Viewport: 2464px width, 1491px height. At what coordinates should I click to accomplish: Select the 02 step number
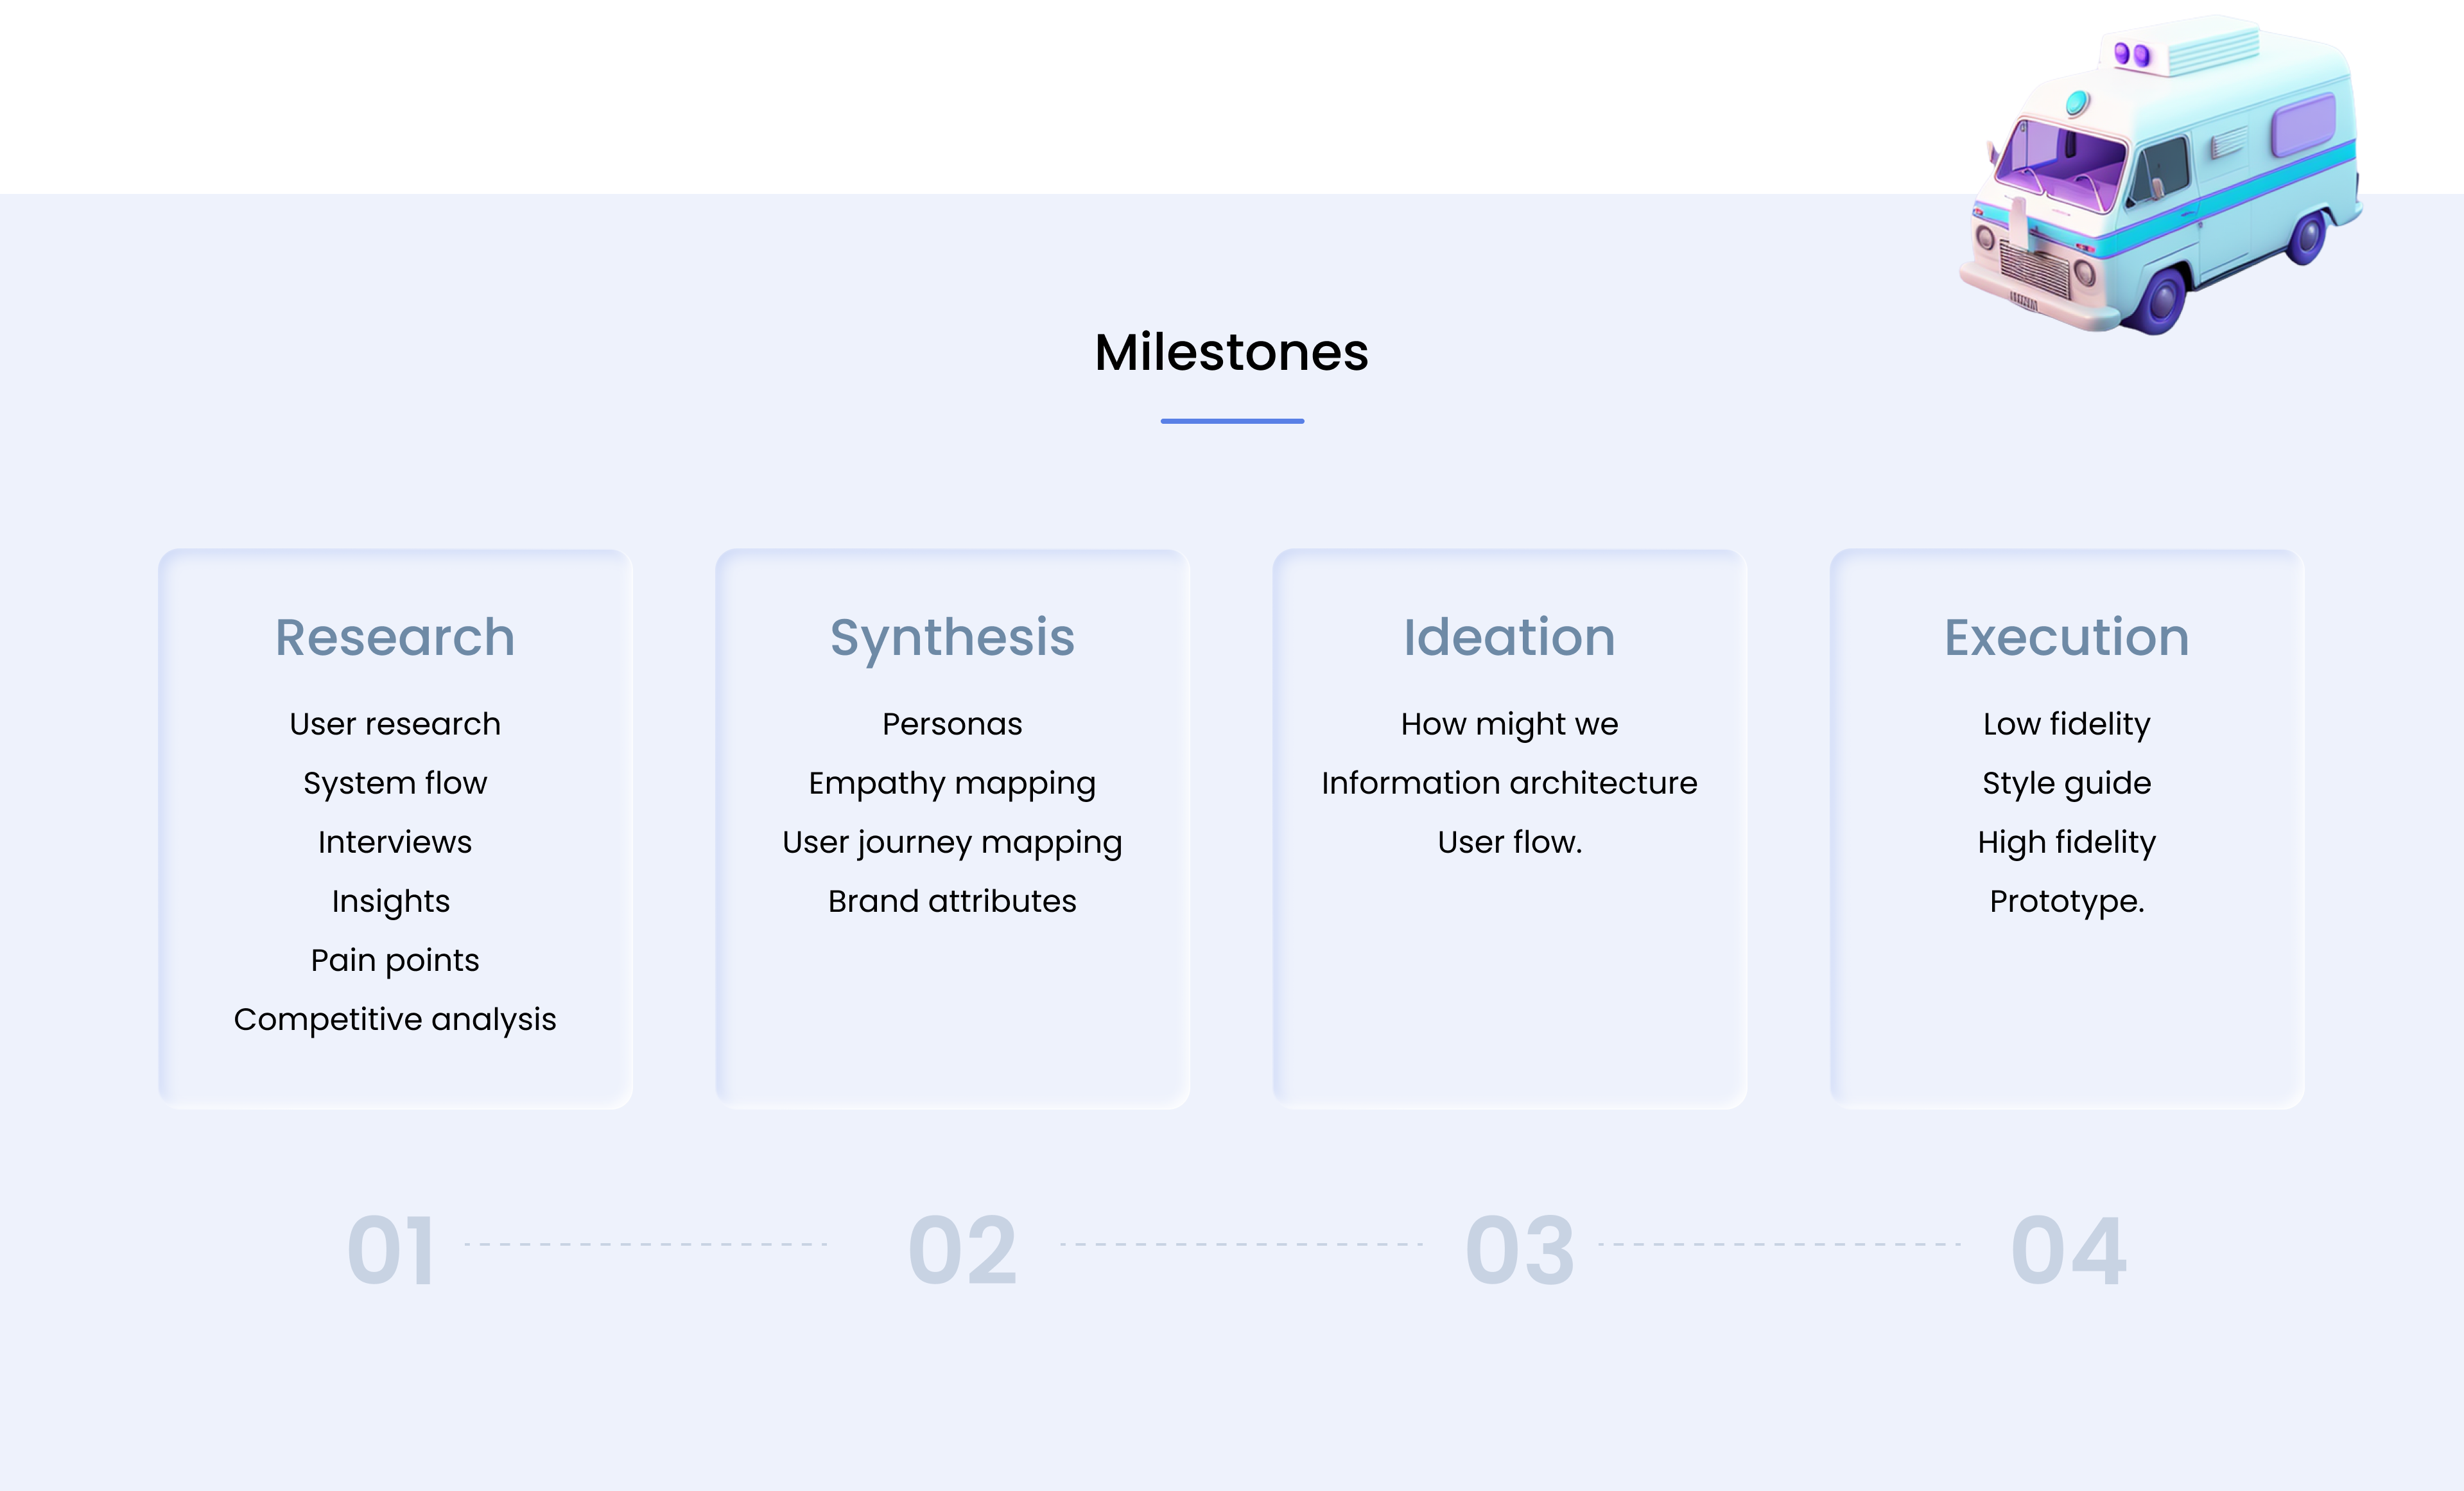962,1250
